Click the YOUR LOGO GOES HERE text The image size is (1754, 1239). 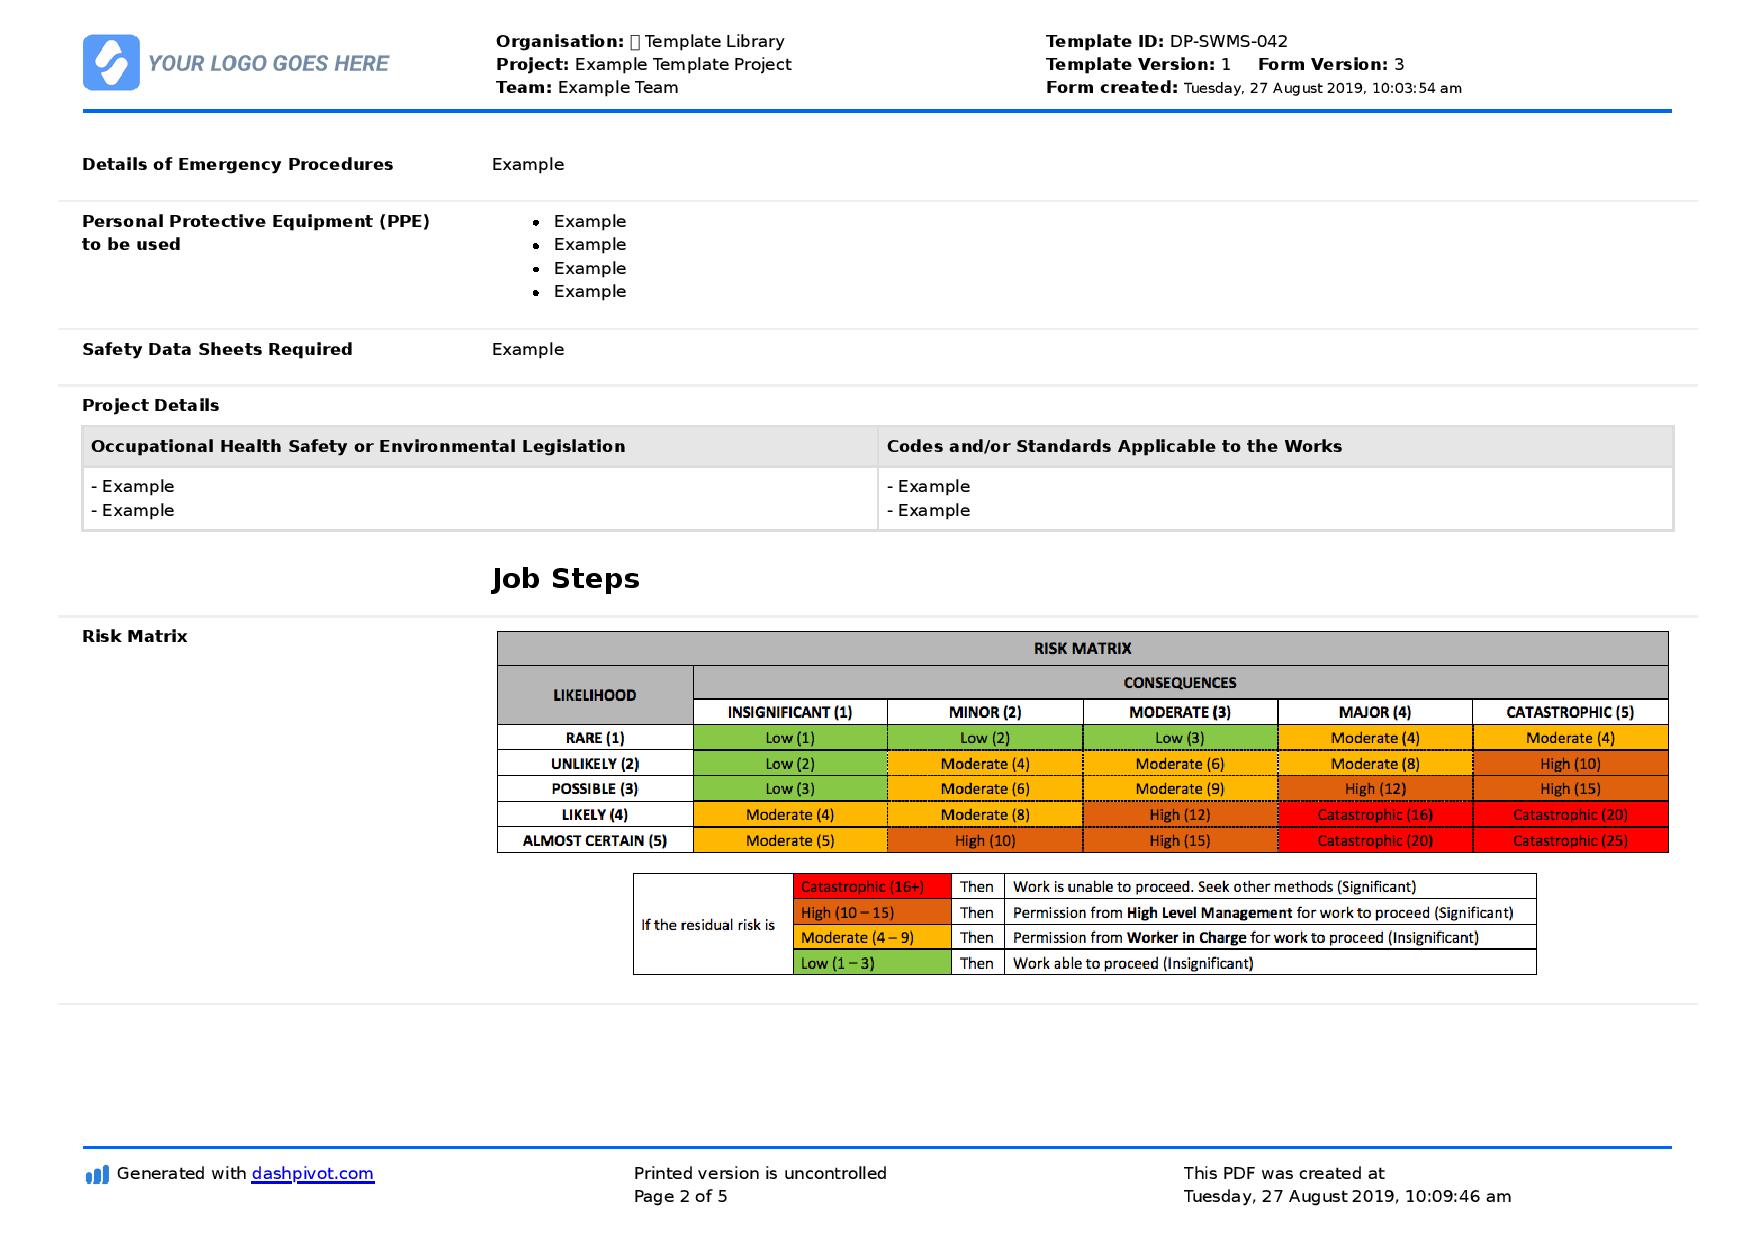pos(268,64)
